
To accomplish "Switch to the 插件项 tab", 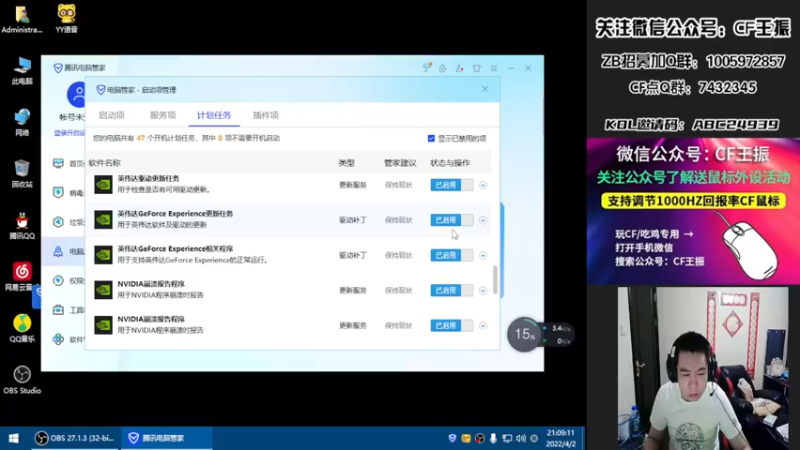I will pyautogui.click(x=266, y=115).
